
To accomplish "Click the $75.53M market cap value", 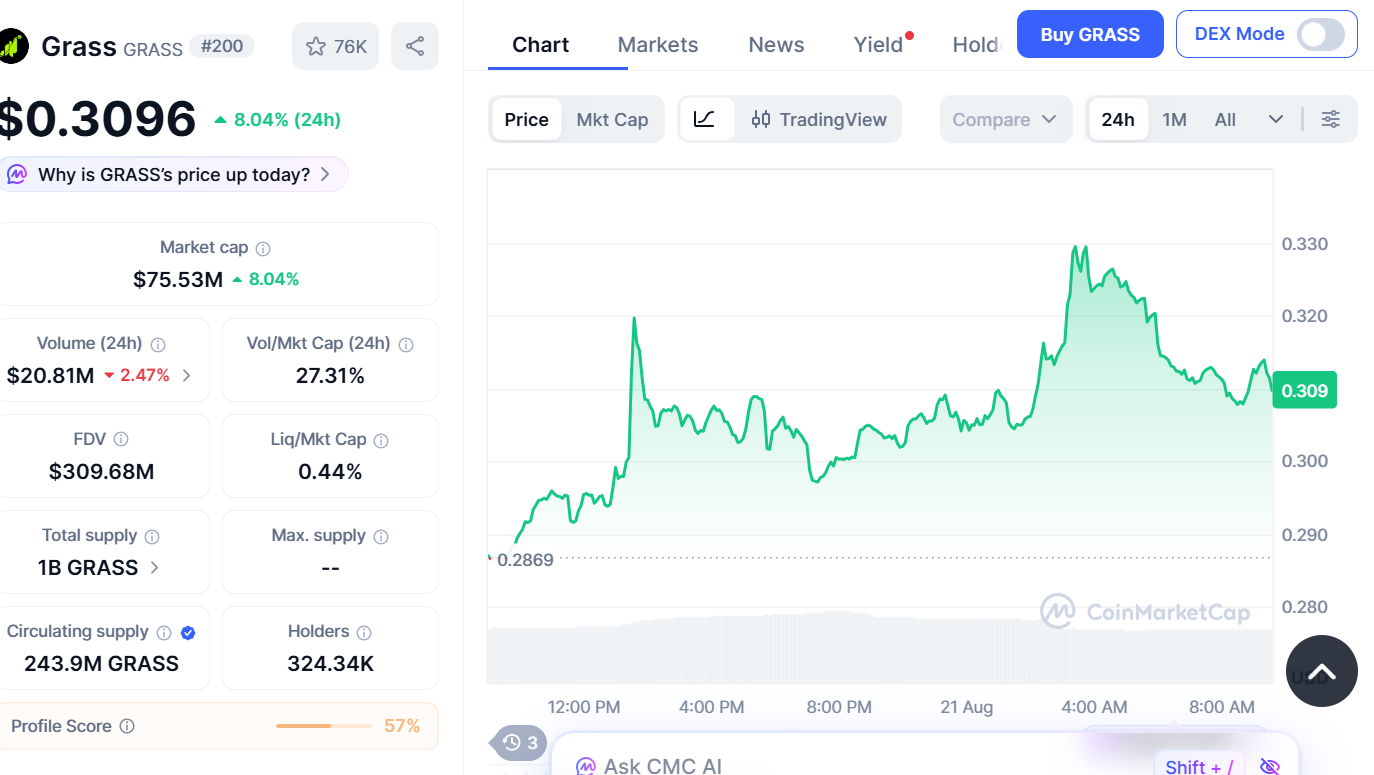I will 178,279.
